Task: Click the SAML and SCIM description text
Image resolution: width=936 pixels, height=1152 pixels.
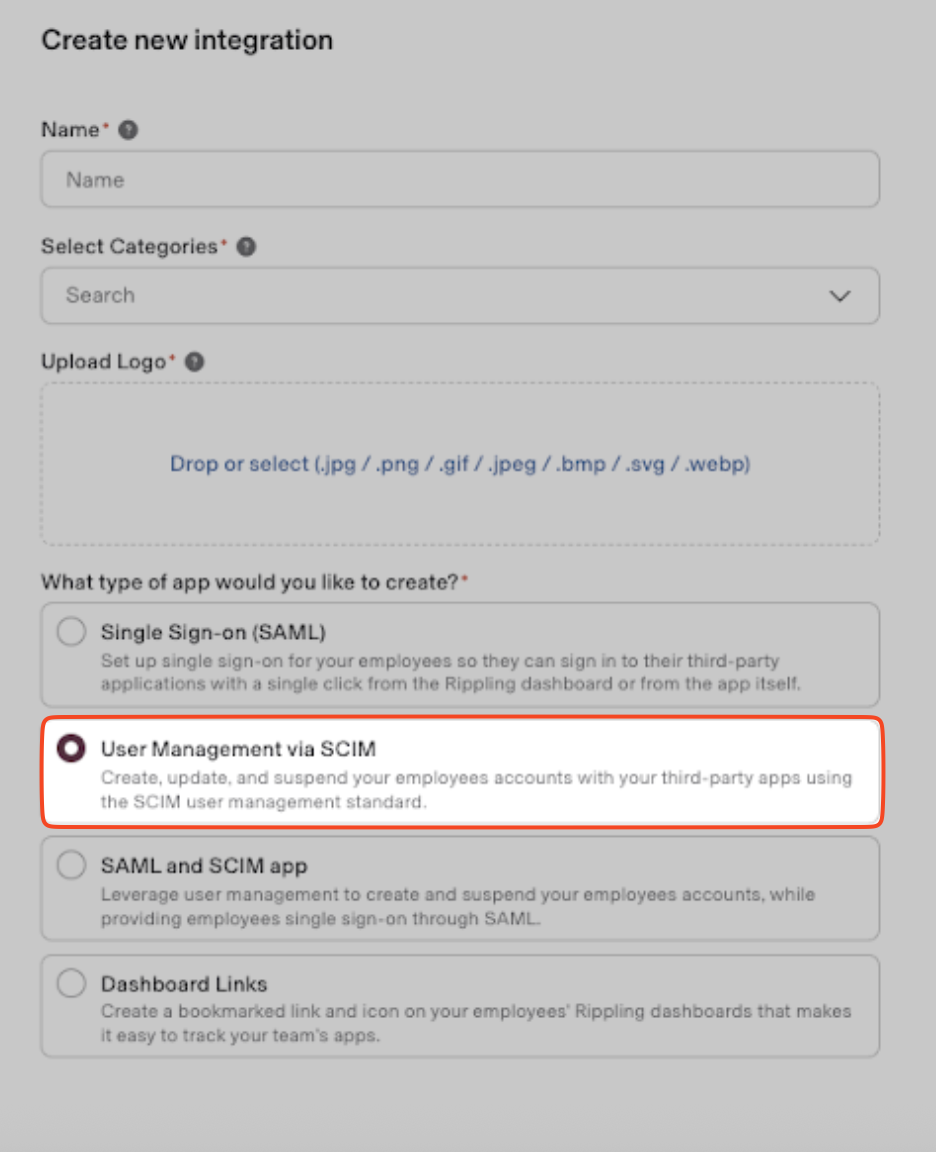Action: [457, 906]
